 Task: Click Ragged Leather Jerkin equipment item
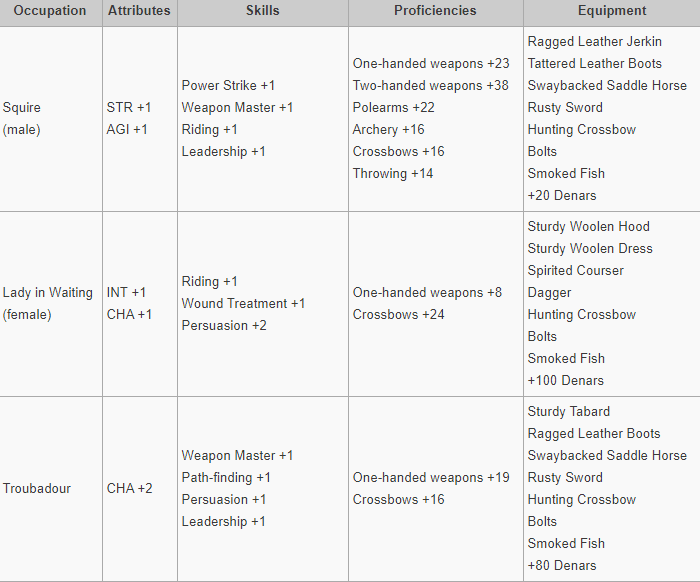coord(594,42)
